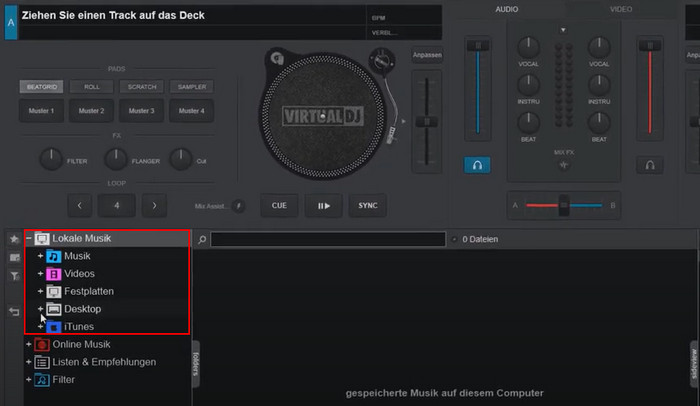Click the search input field
This screenshot has height=406, width=700.
coord(328,239)
